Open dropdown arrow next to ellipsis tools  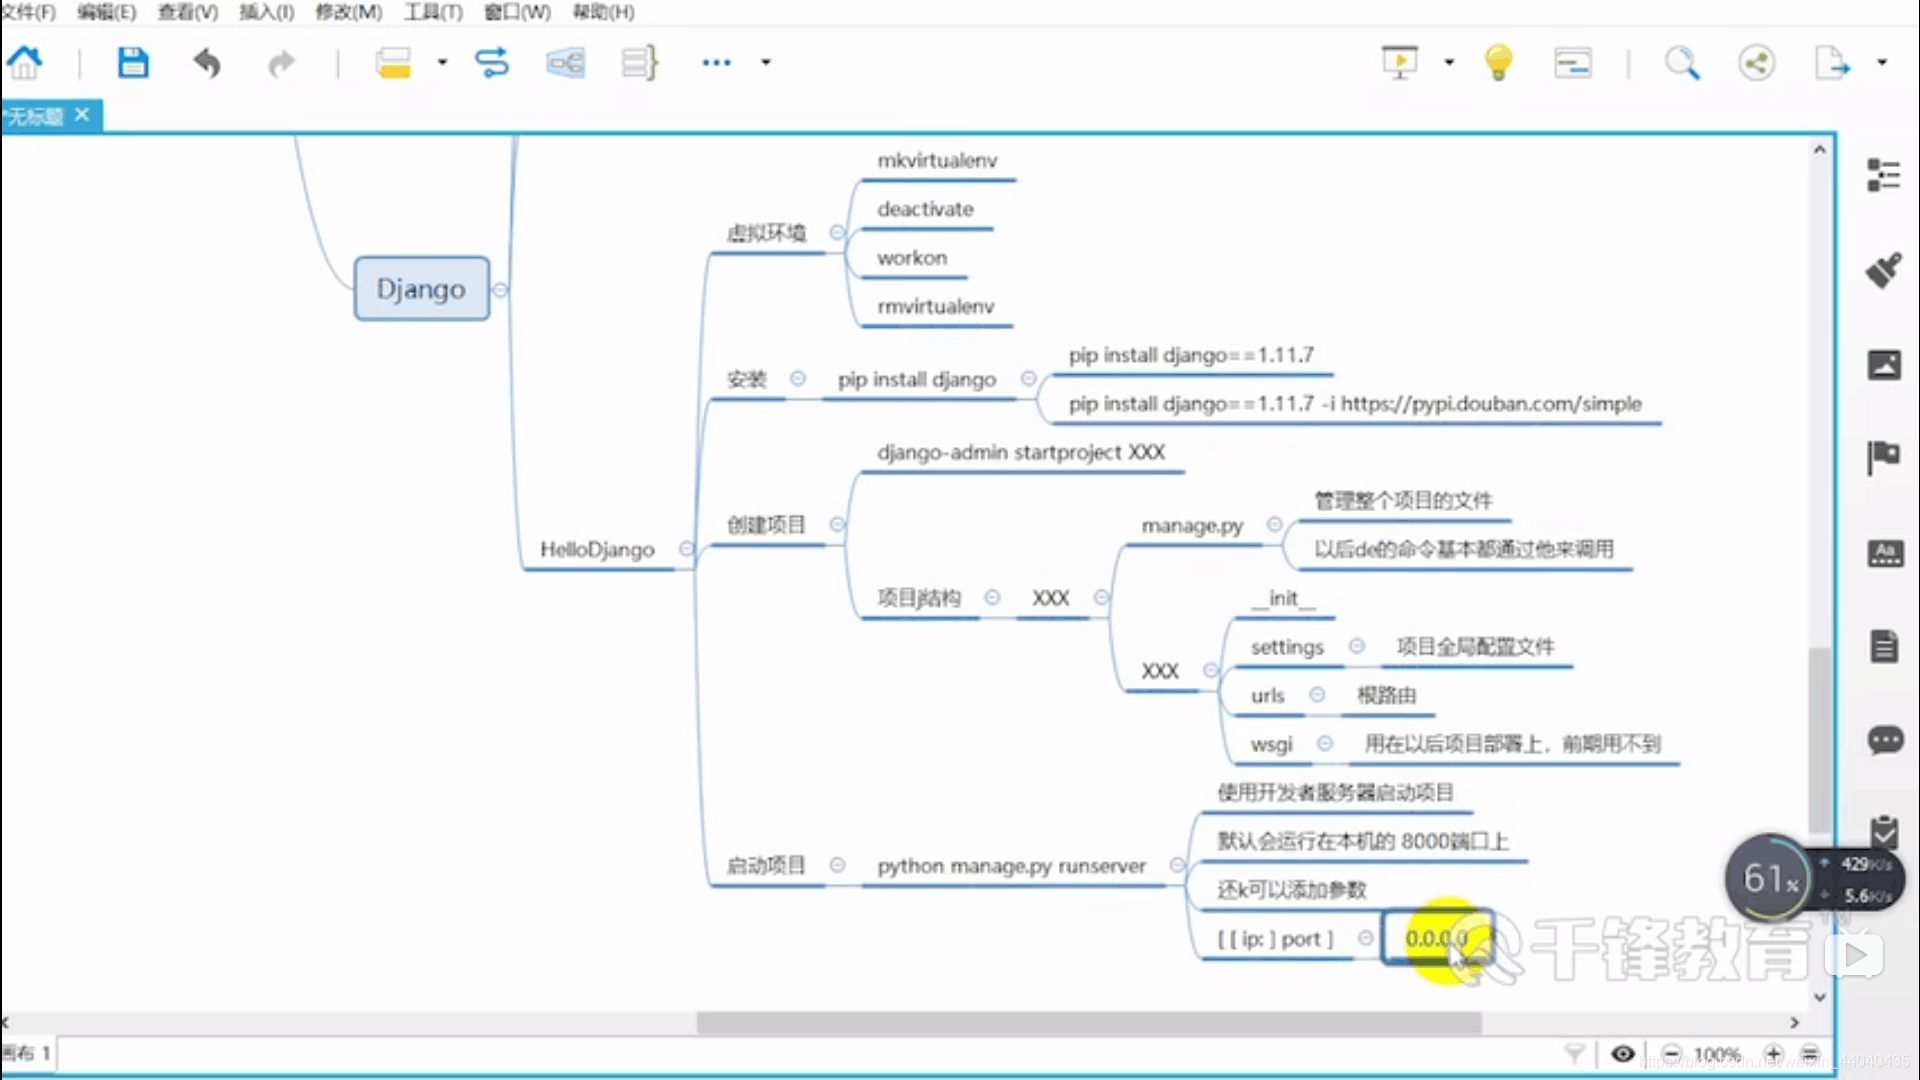click(x=766, y=62)
